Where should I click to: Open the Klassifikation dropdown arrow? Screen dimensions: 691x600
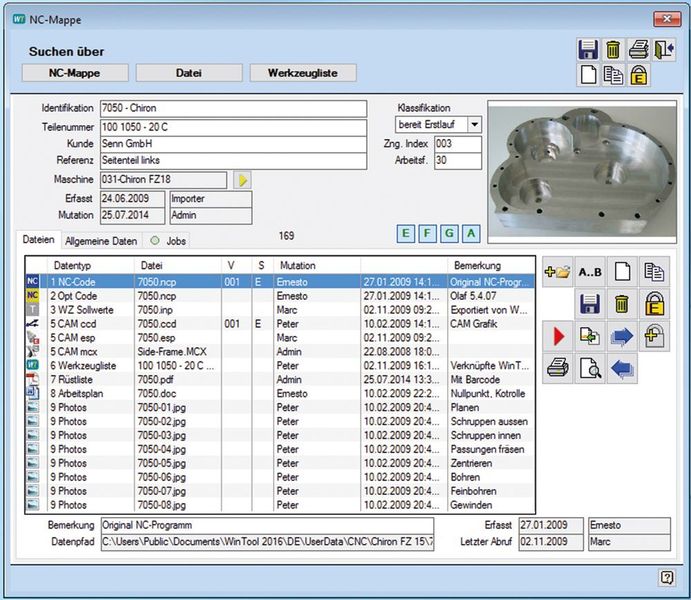pyautogui.click(x=474, y=125)
